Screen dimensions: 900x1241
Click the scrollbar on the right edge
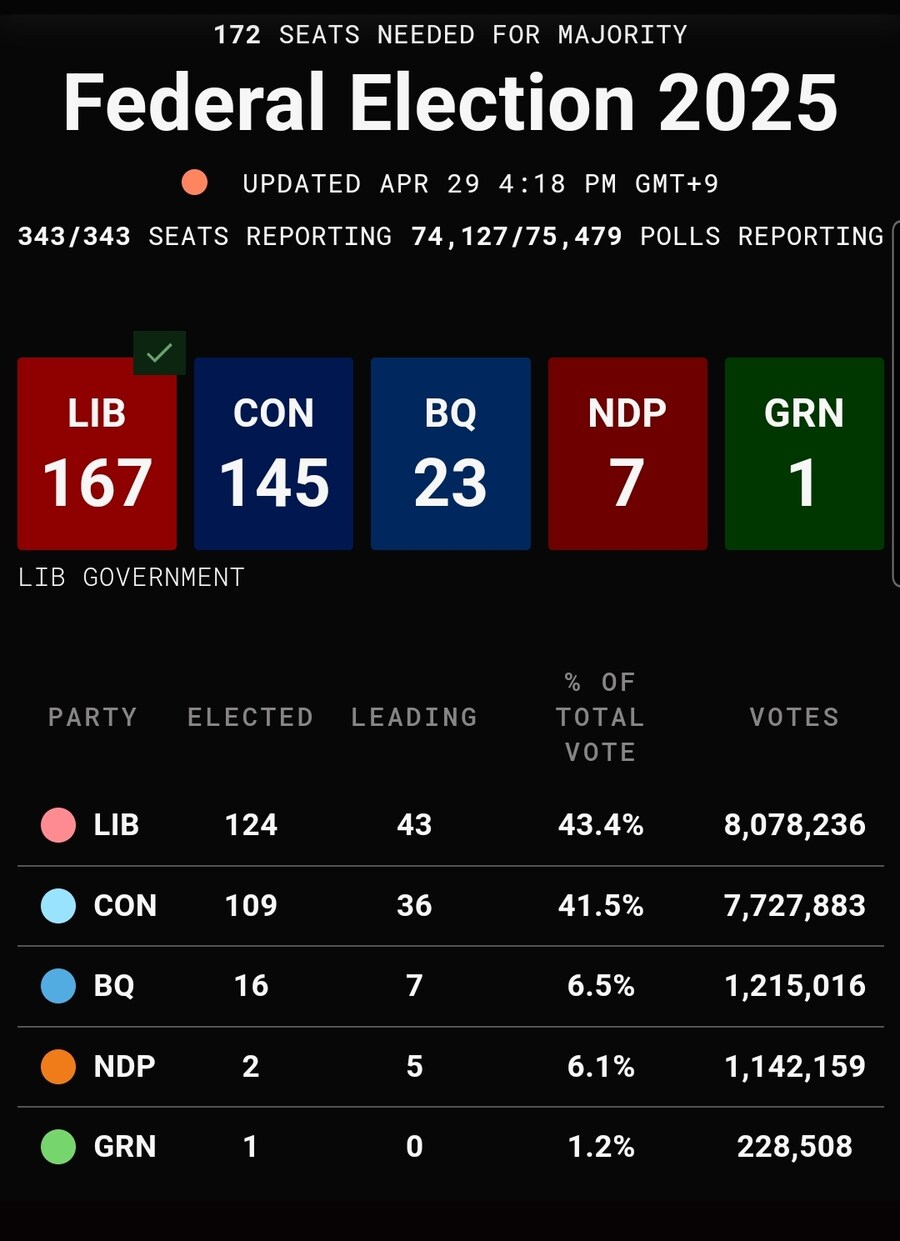(x=894, y=420)
